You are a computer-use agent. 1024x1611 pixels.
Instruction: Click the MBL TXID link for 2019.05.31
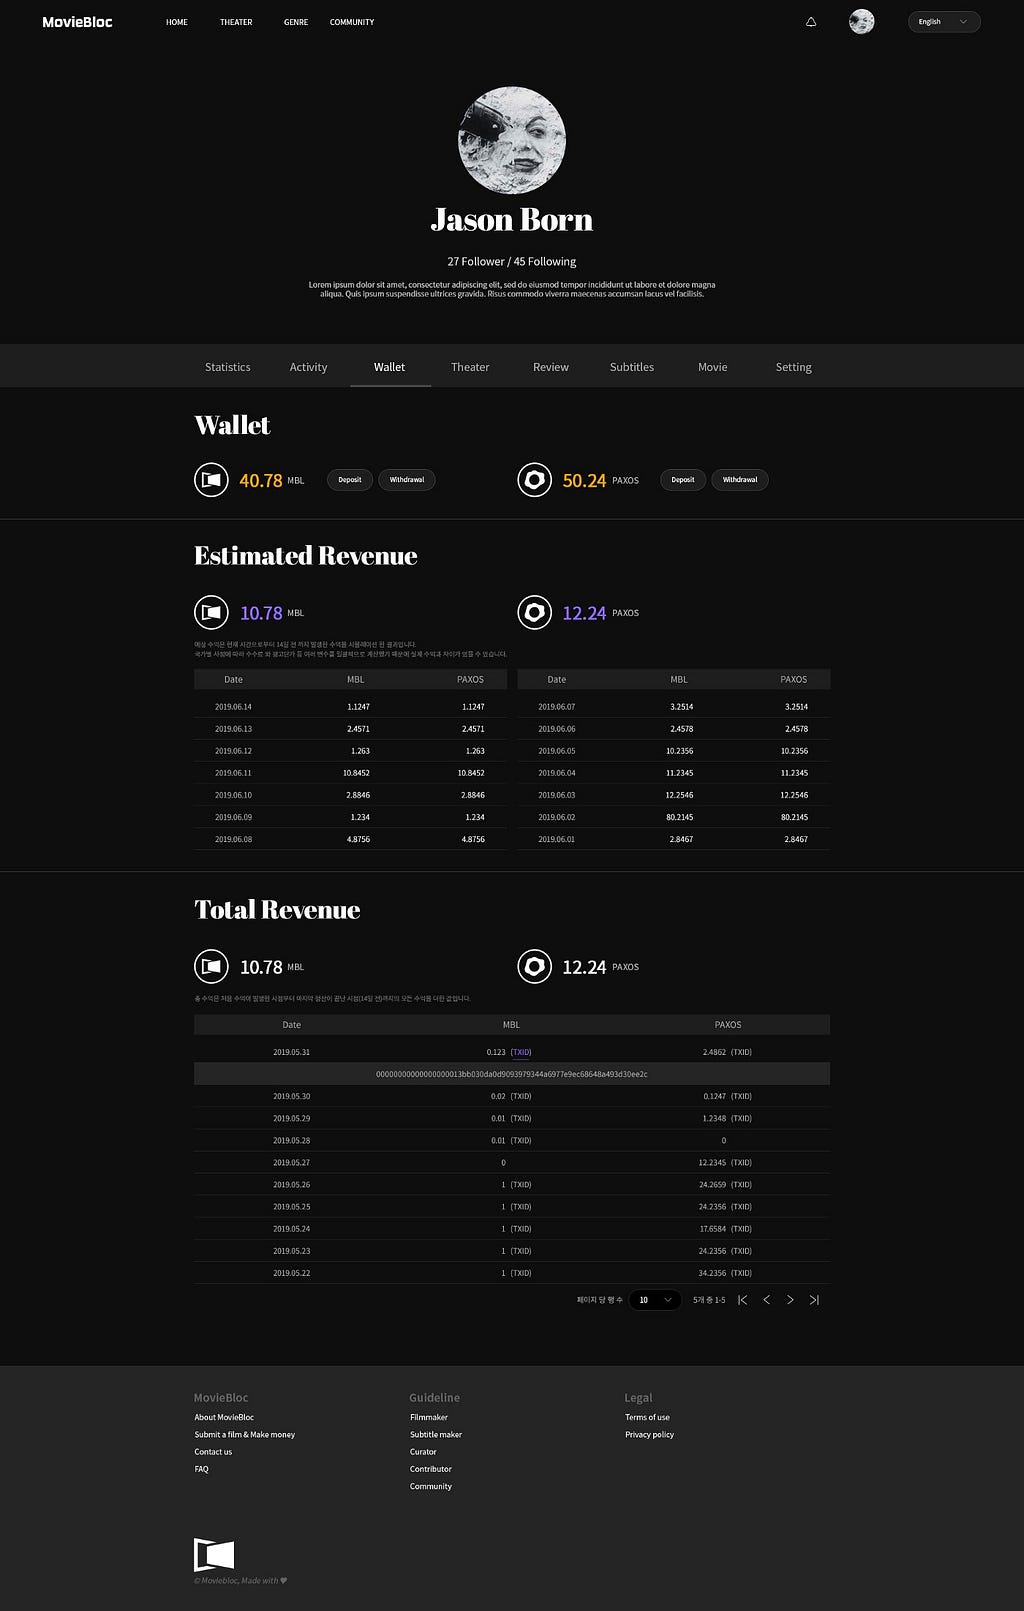tap(521, 1052)
